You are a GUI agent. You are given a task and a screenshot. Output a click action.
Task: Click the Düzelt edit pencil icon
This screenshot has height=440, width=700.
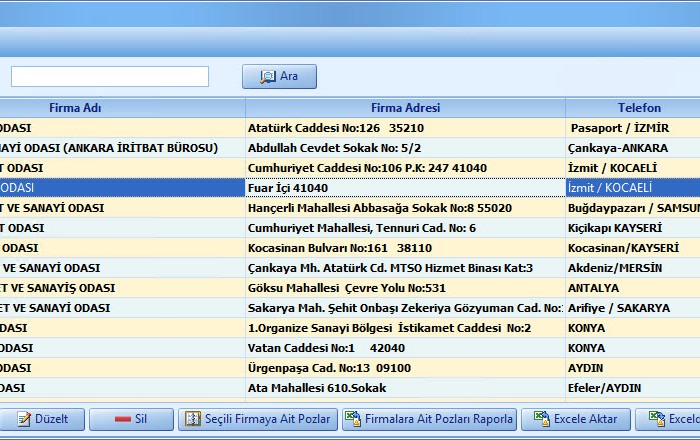[23, 419]
